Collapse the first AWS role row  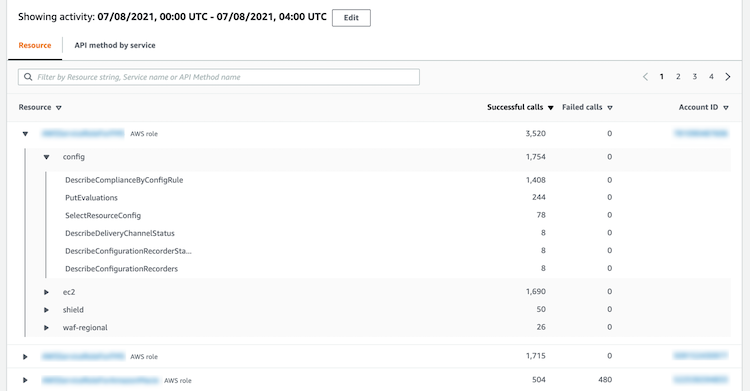pos(25,134)
